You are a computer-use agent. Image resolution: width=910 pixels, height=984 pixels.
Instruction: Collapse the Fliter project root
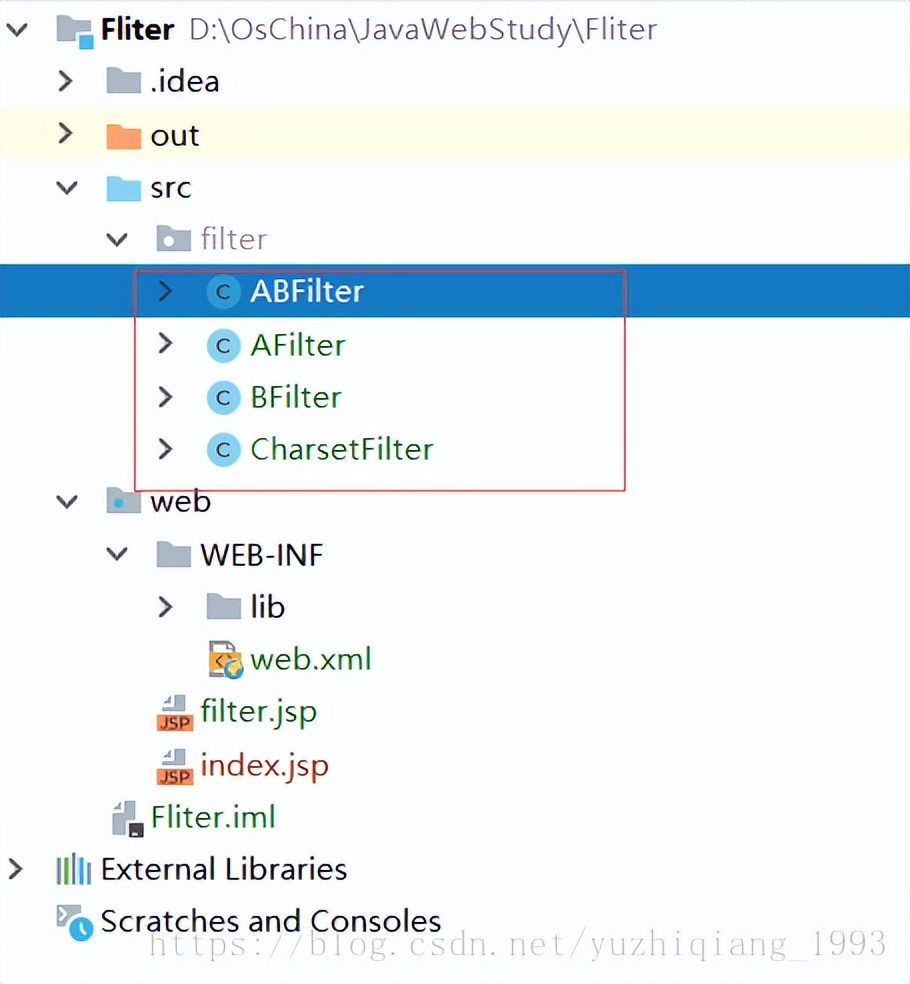click(17, 29)
